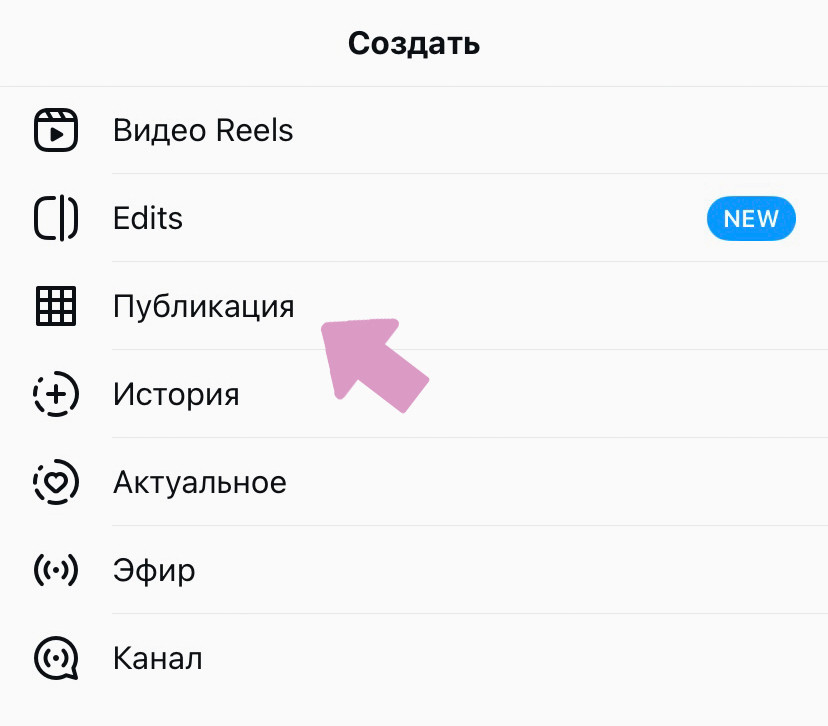The image size is (828, 726).
Task: Click the Создать header title
Action: [413, 43]
